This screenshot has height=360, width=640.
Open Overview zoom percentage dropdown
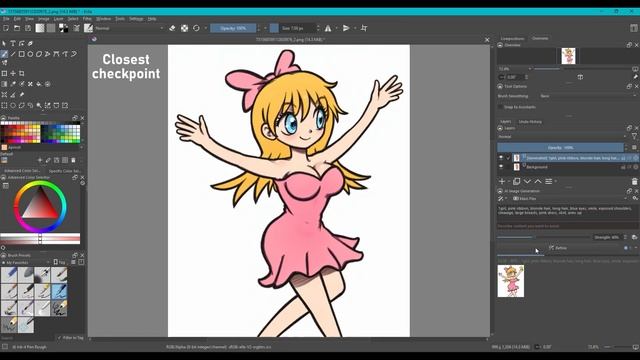pos(515,69)
